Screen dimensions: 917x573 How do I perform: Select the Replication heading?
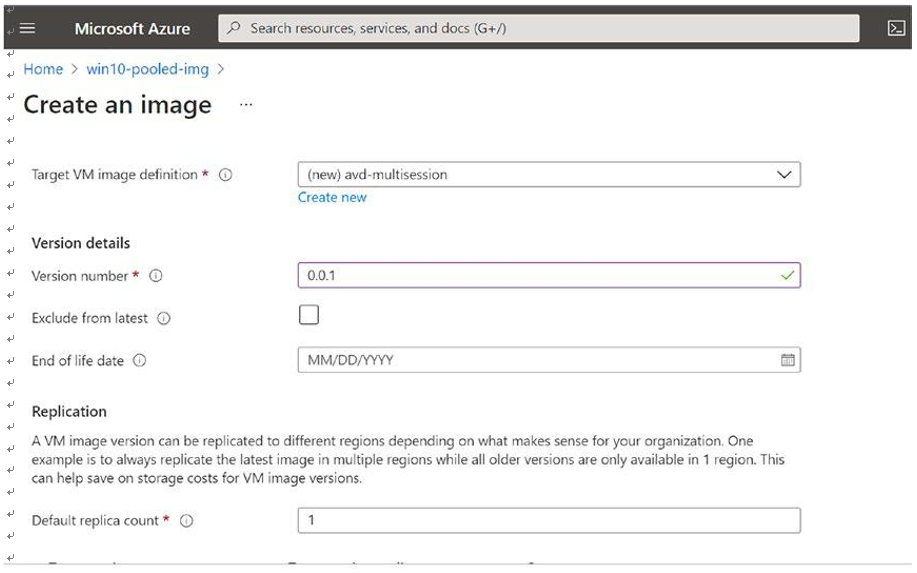[69, 412]
